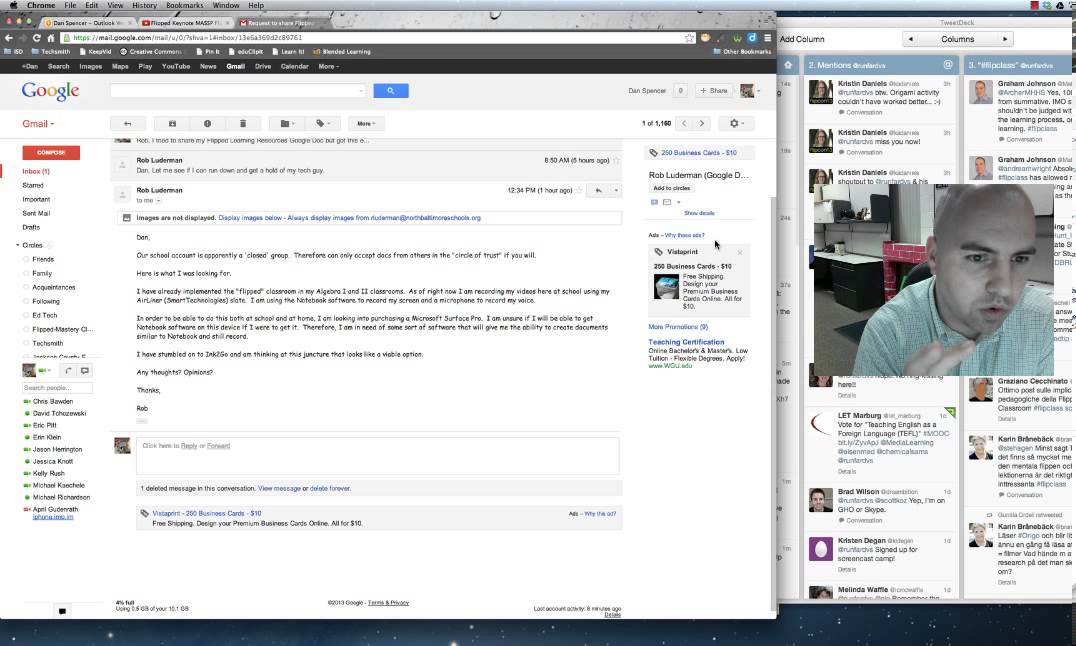1076x646 pixels.
Task: Click the Search people field
Action: (x=57, y=388)
